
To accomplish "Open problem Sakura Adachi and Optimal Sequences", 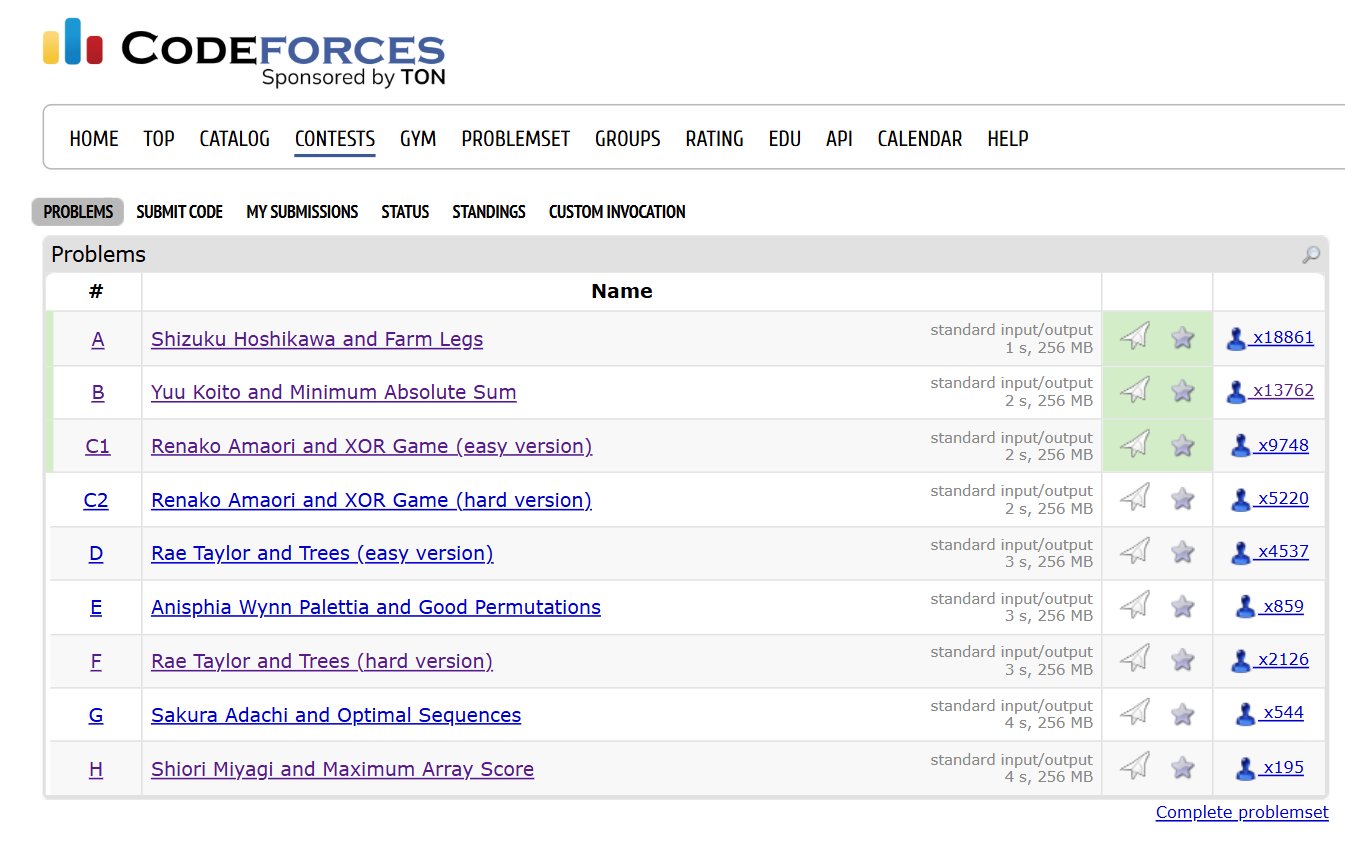I will [336, 715].
